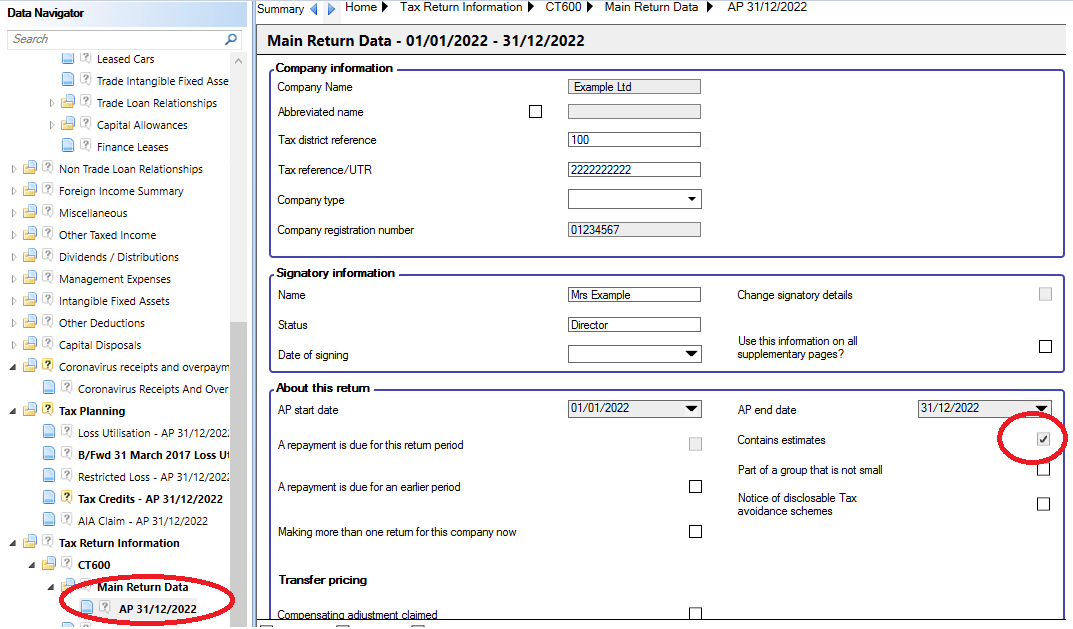Click the Tax reference/UTR field

(x=634, y=170)
